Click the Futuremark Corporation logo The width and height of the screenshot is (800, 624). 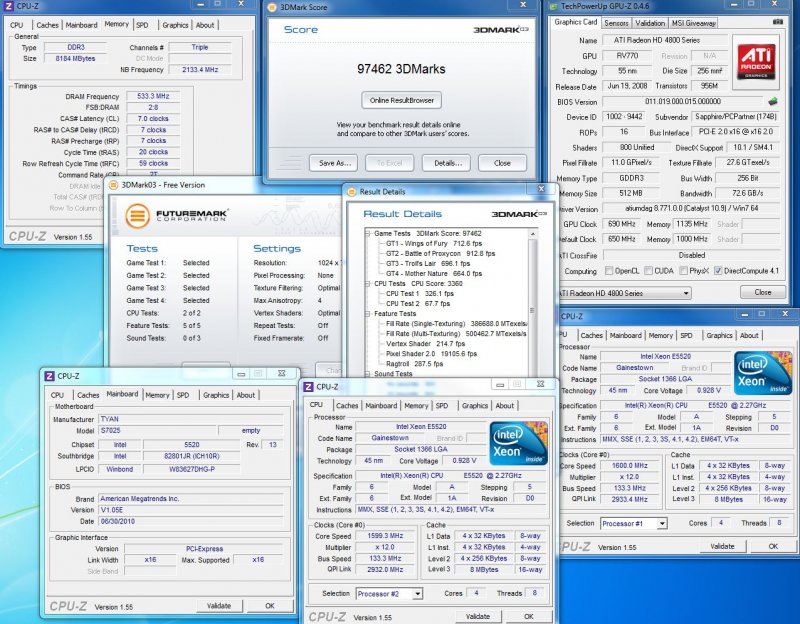point(176,216)
